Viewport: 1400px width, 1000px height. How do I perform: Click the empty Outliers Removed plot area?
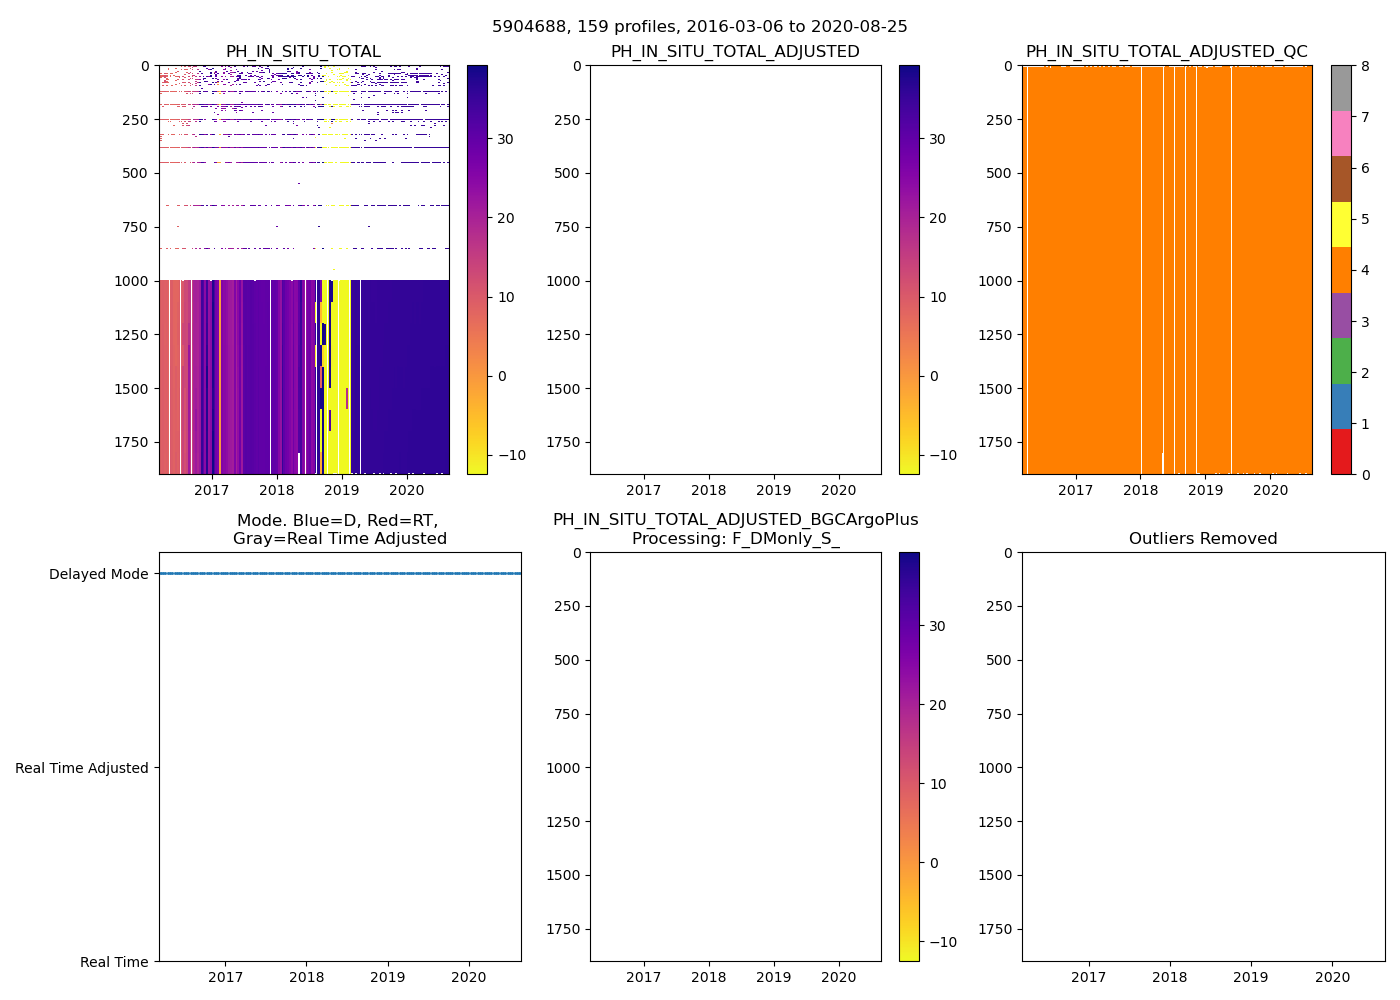coord(1202,757)
